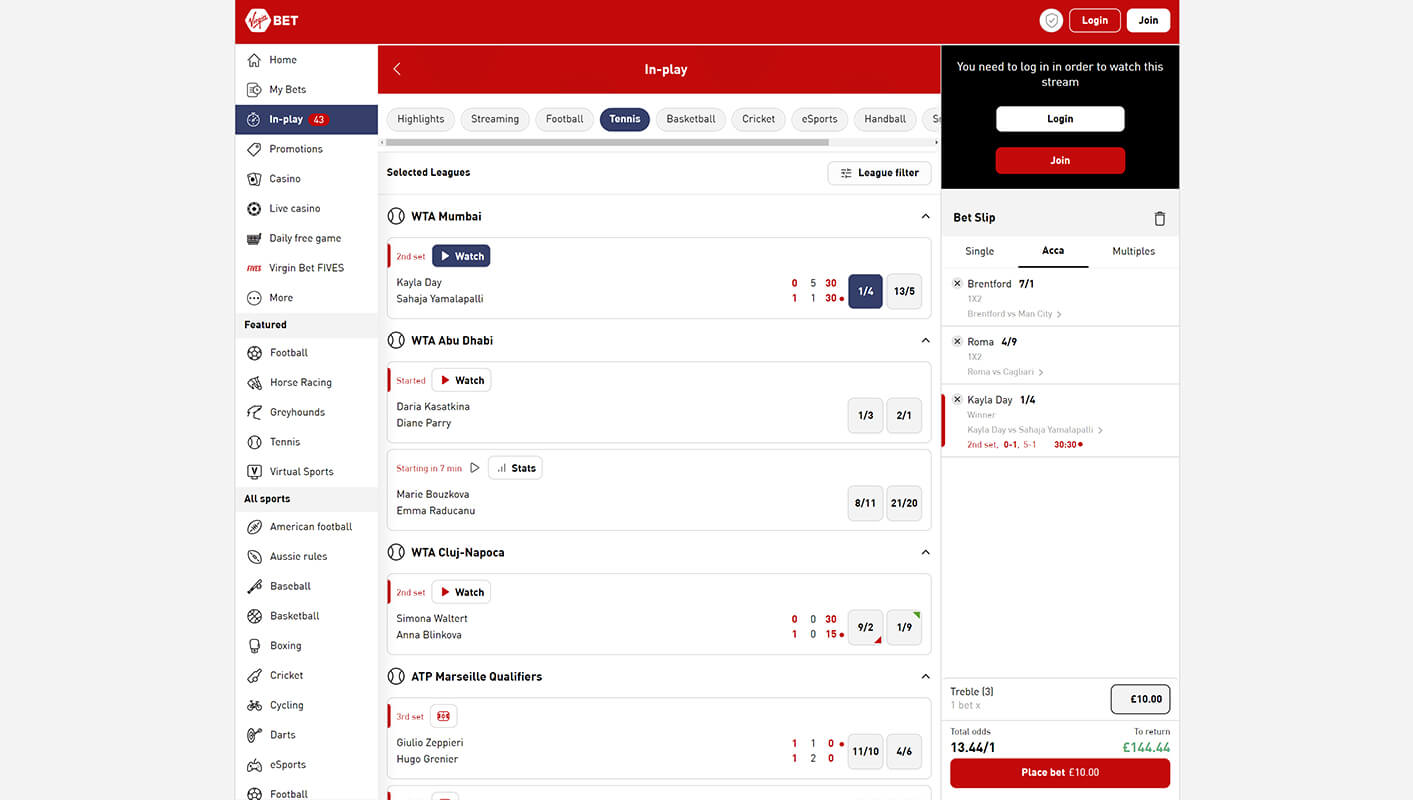Viewport: 1413px width, 800px height.
Task: Collapse ATP Marseille Qualifiers section
Action: click(x=925, y=676)
